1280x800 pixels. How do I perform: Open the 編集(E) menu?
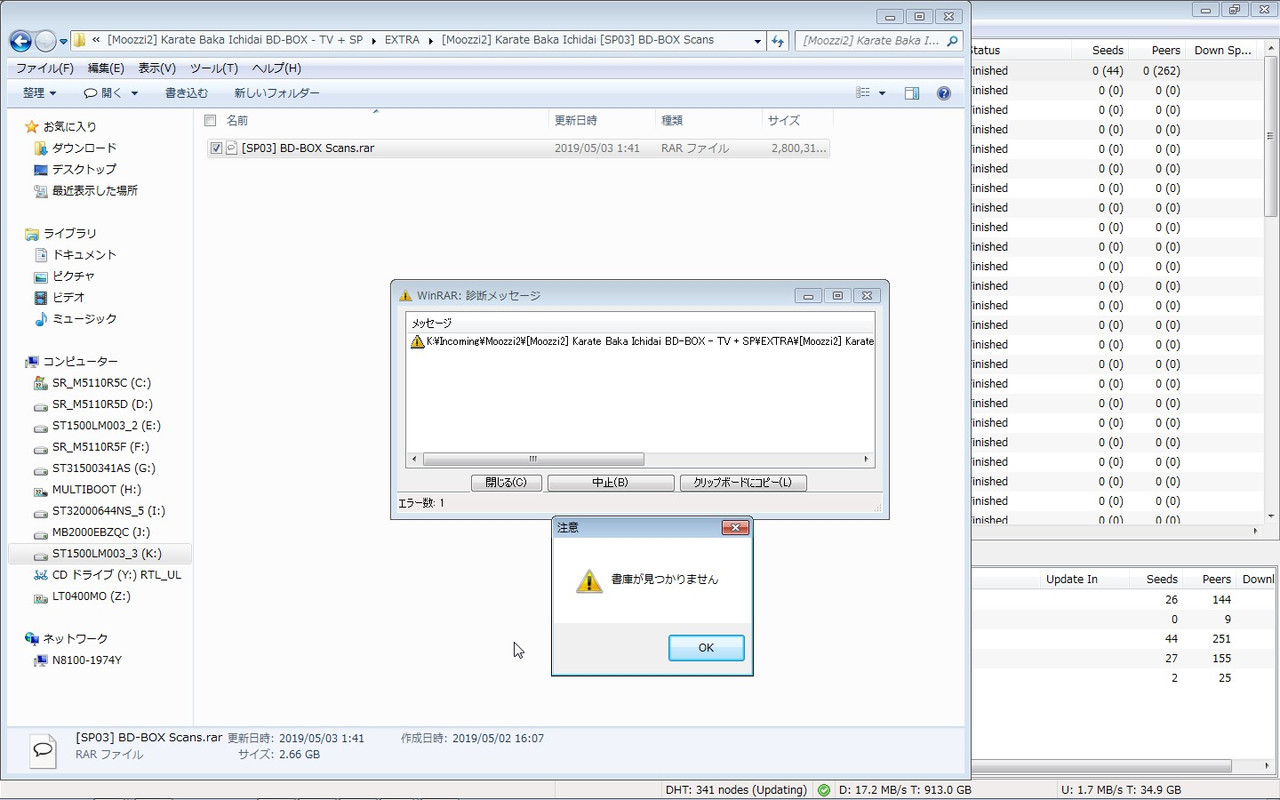point(106,68)
